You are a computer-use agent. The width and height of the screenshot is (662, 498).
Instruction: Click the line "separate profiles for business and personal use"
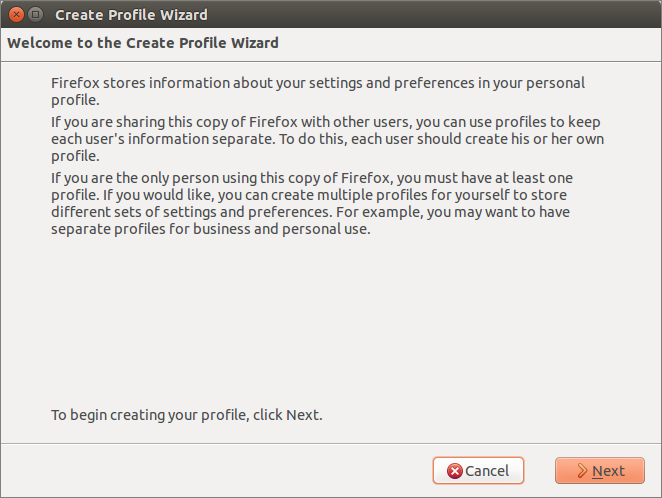tap(211, 229)
